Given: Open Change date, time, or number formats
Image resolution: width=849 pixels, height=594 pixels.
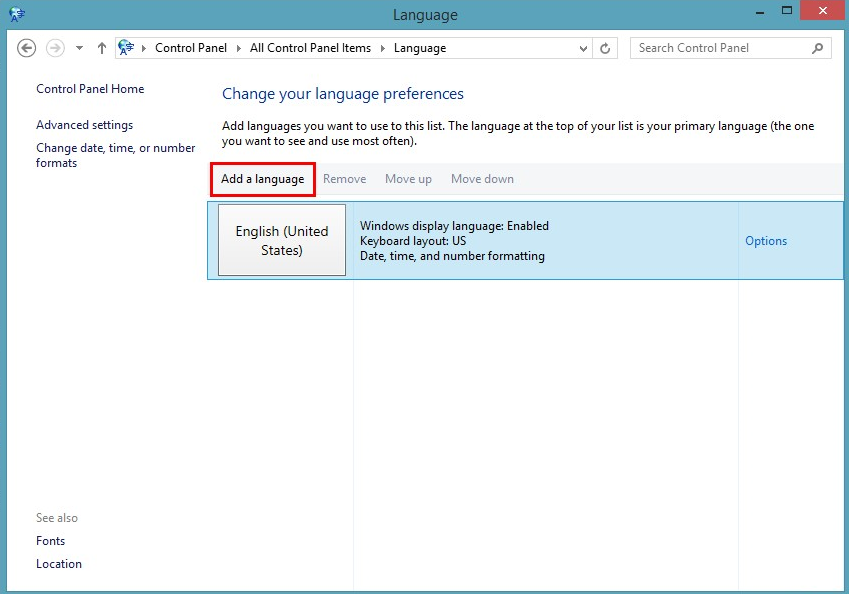Looking at the screenshot, I should coord(115,155).
